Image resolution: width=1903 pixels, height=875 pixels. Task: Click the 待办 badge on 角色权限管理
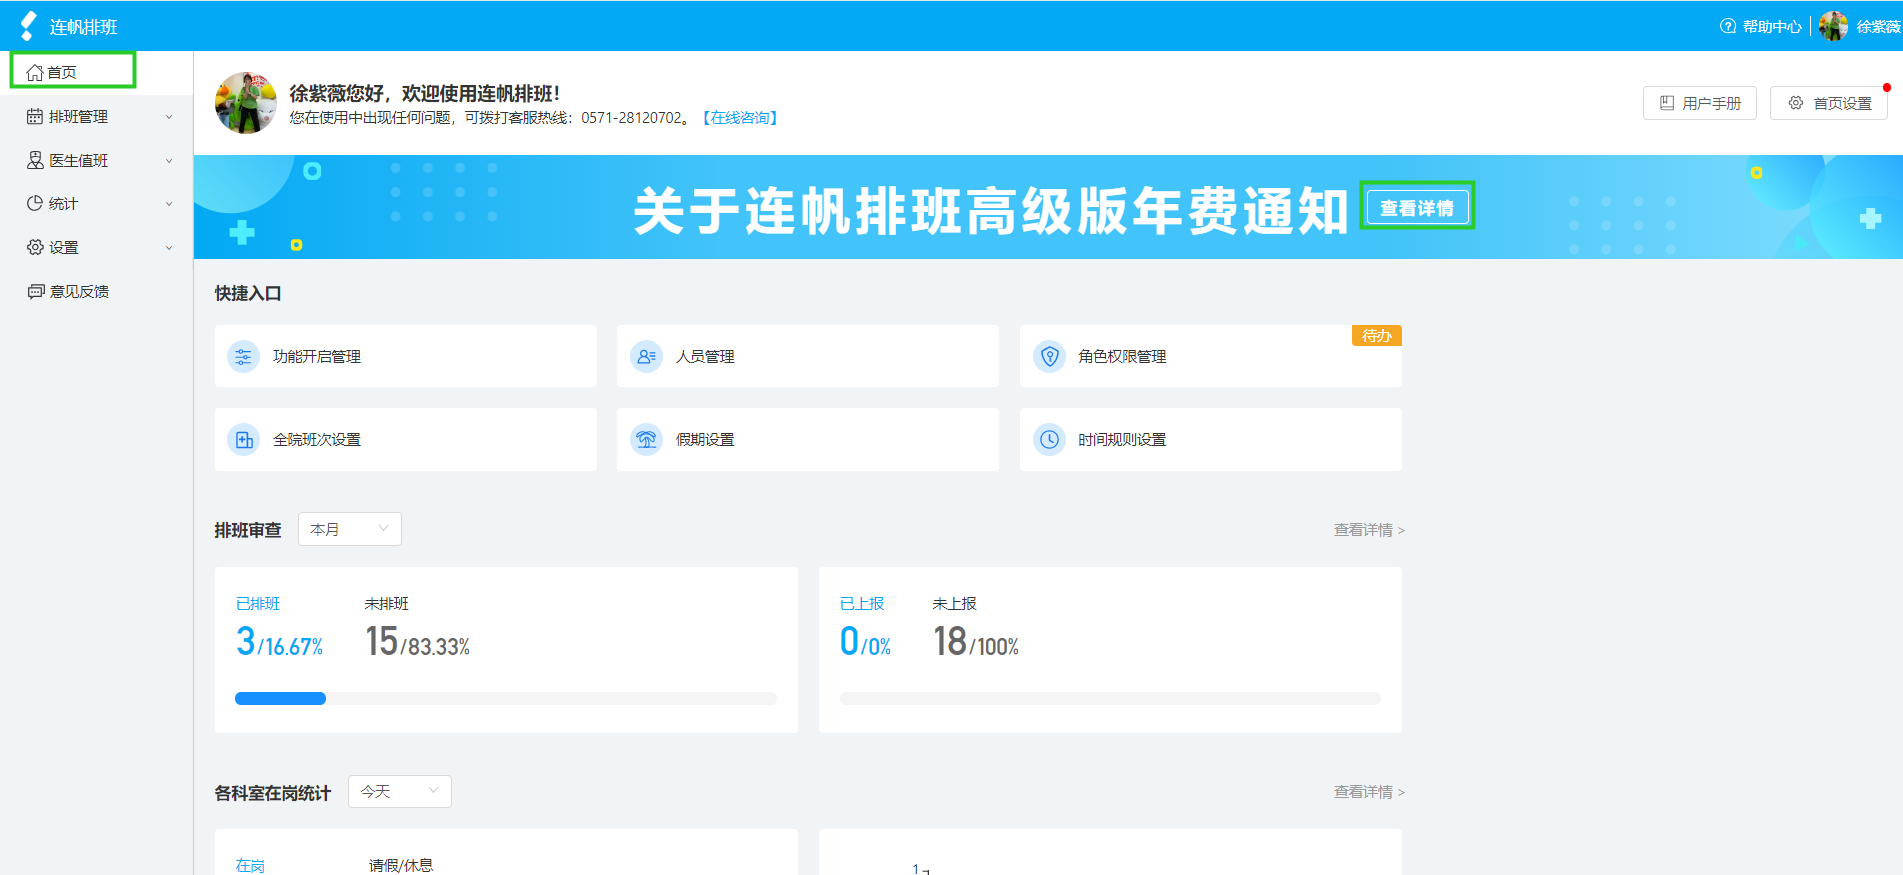[x=1377, y=336]
